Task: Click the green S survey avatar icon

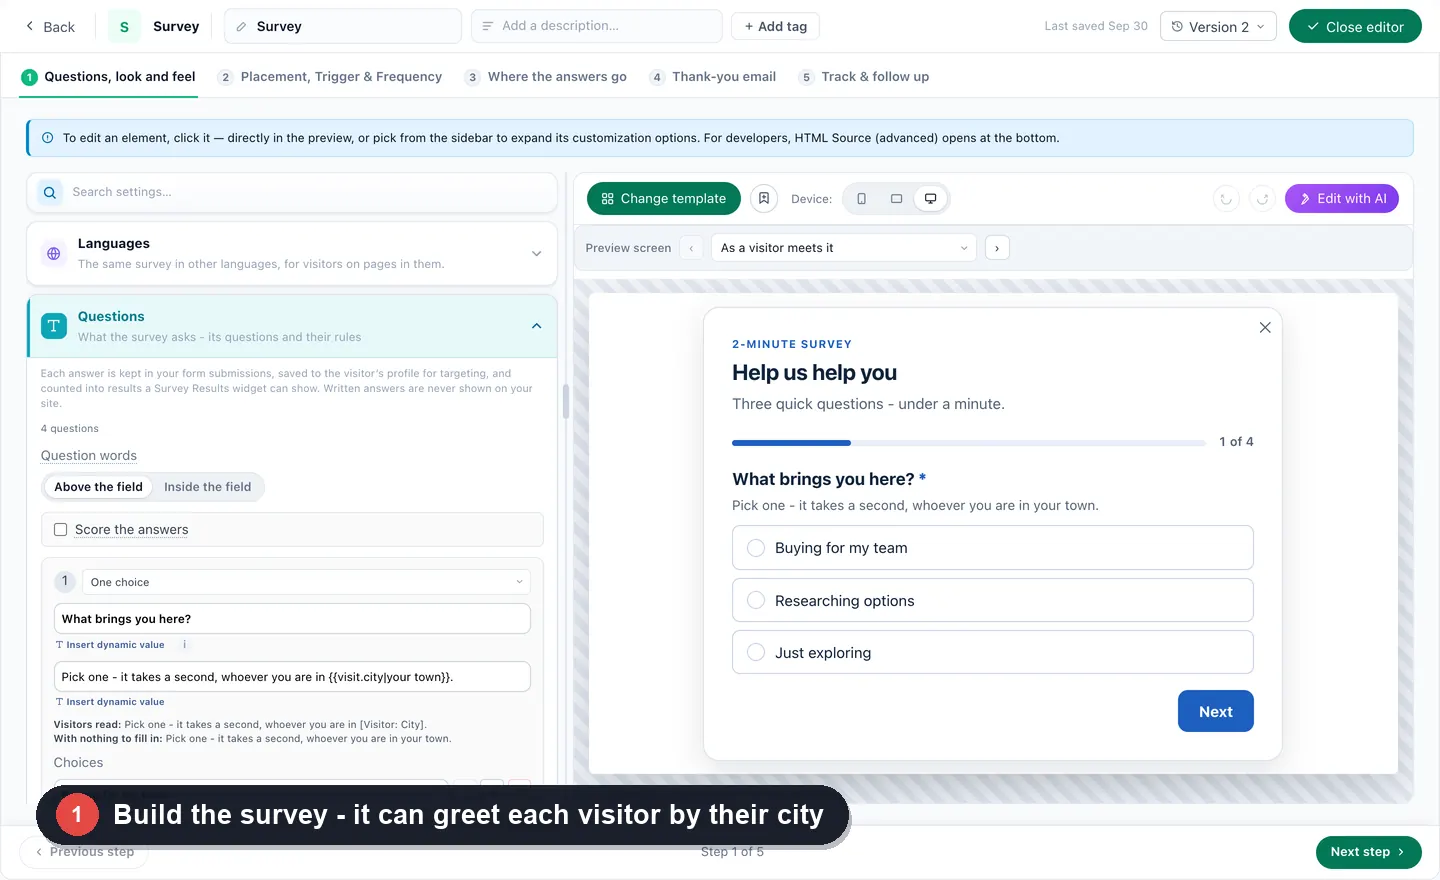Action: coord(124,27)
